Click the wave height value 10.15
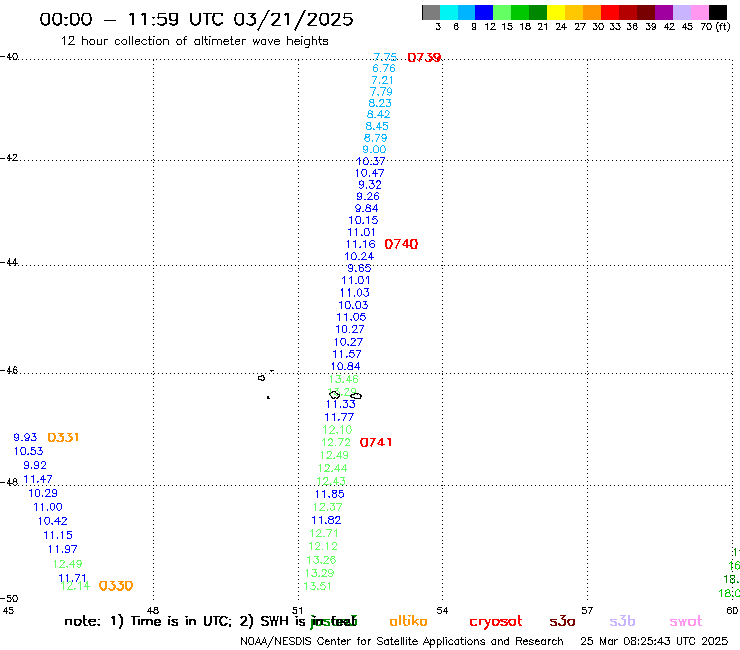 363,220
